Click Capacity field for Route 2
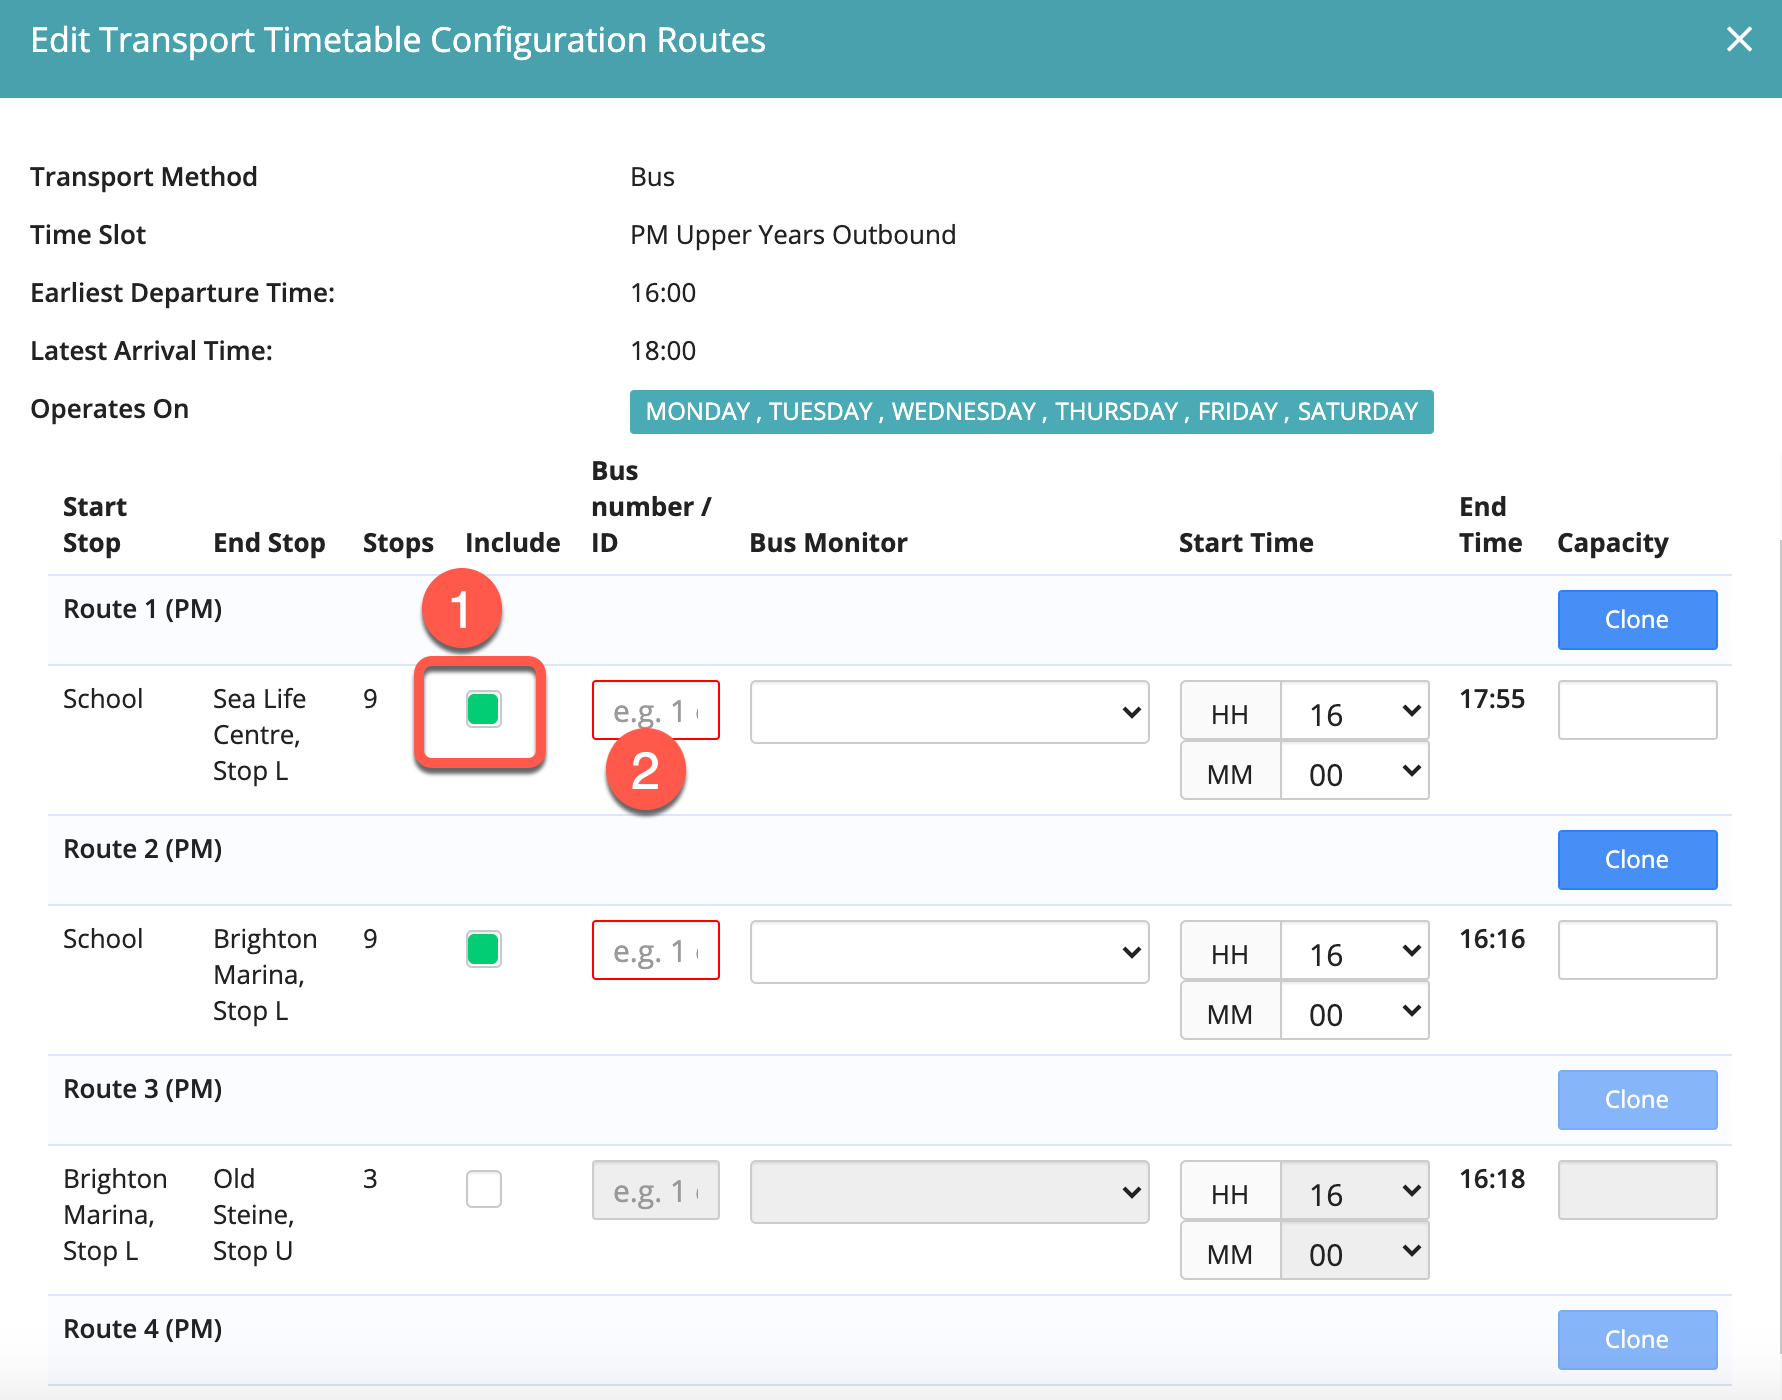The image size is (1782, 1400). click(1636, 950)
